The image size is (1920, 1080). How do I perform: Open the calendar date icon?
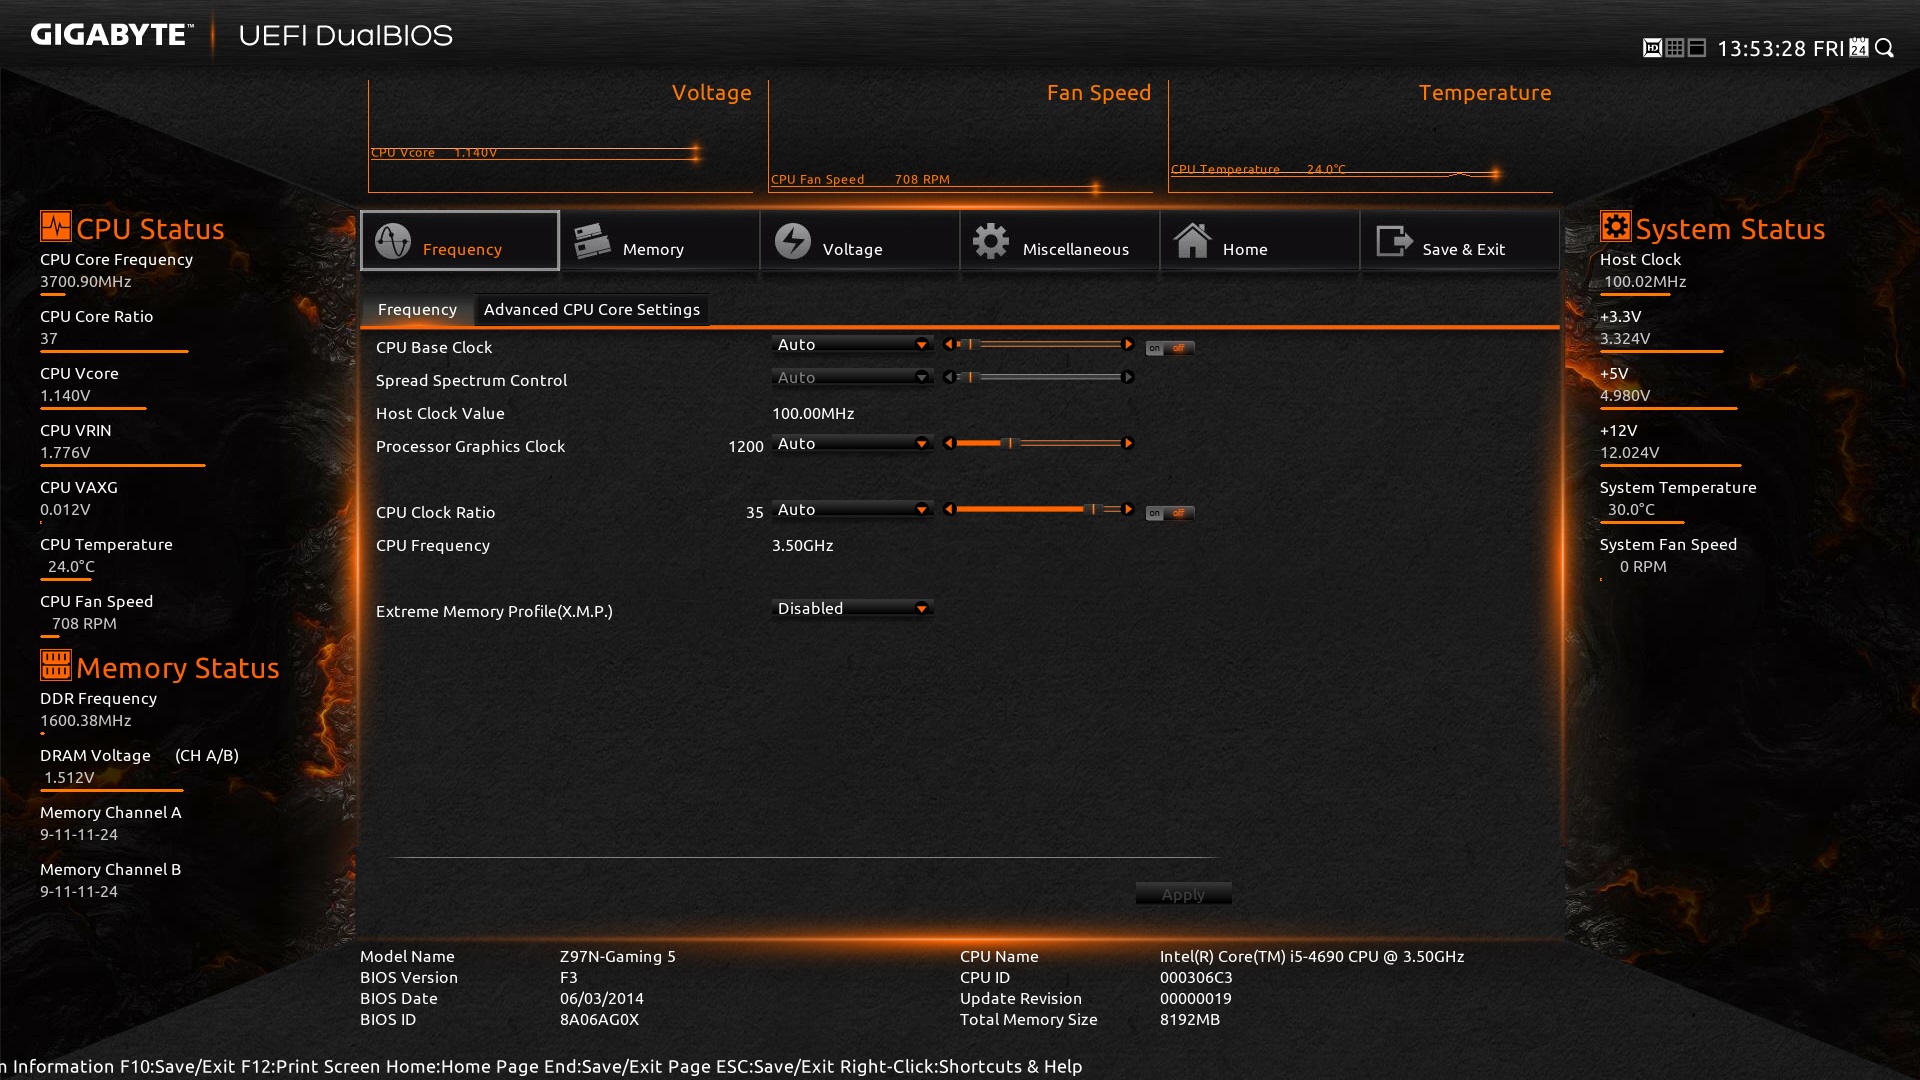[x=1859, y=48]
